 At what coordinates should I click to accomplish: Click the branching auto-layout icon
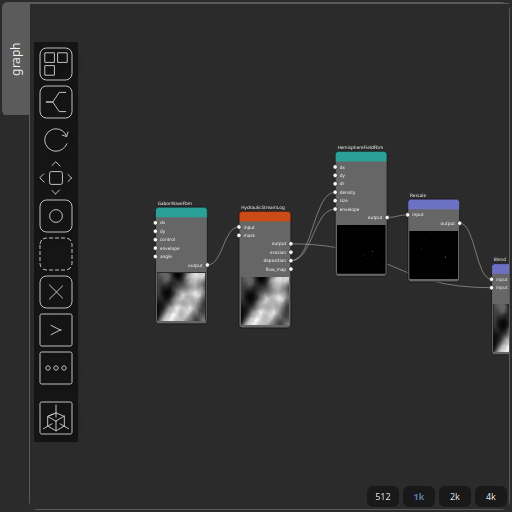coord(56,102)
